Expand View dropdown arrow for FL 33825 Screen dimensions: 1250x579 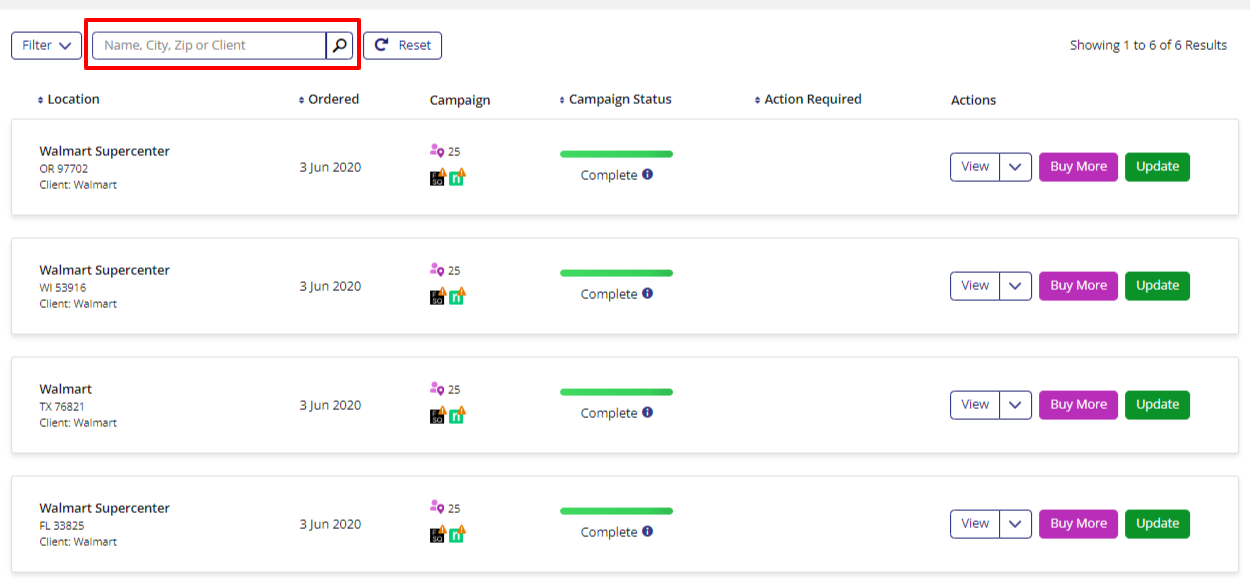coord(1015,524)
